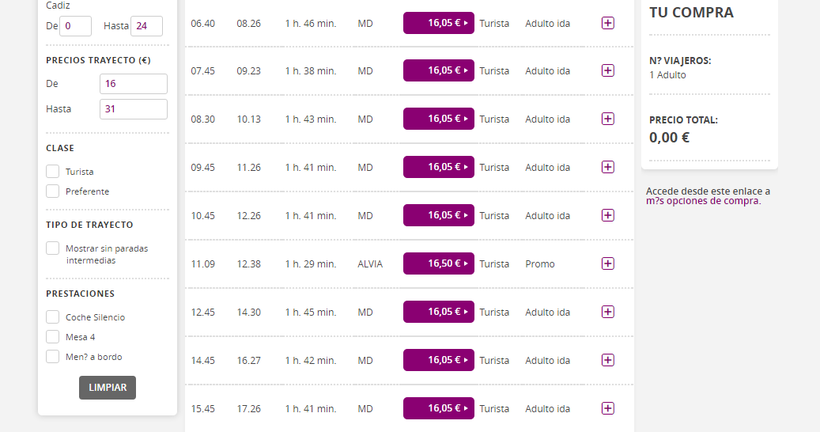820x432 pixels.
Task: Expand details for the 07.45 train
Action: [x=607, y=70]
